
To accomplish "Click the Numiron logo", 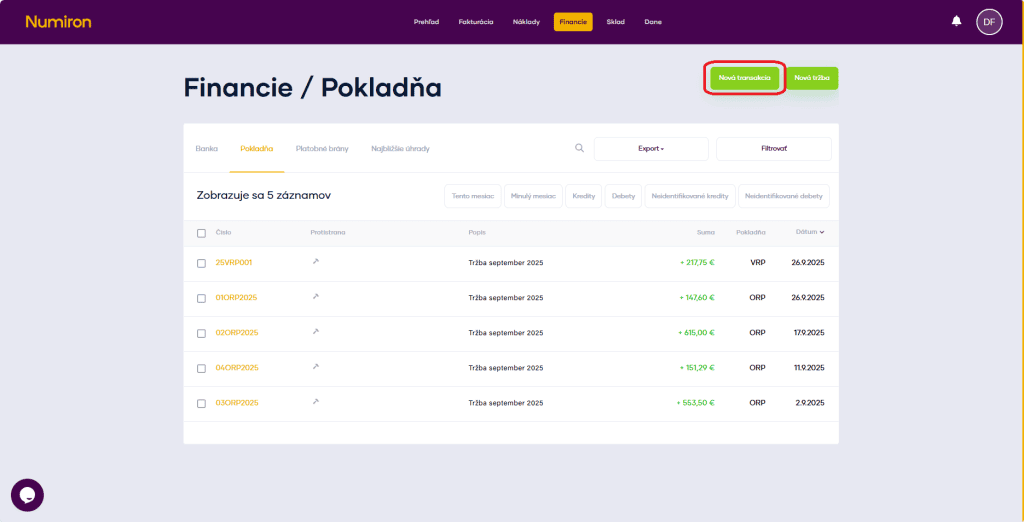I will point(58,22).
